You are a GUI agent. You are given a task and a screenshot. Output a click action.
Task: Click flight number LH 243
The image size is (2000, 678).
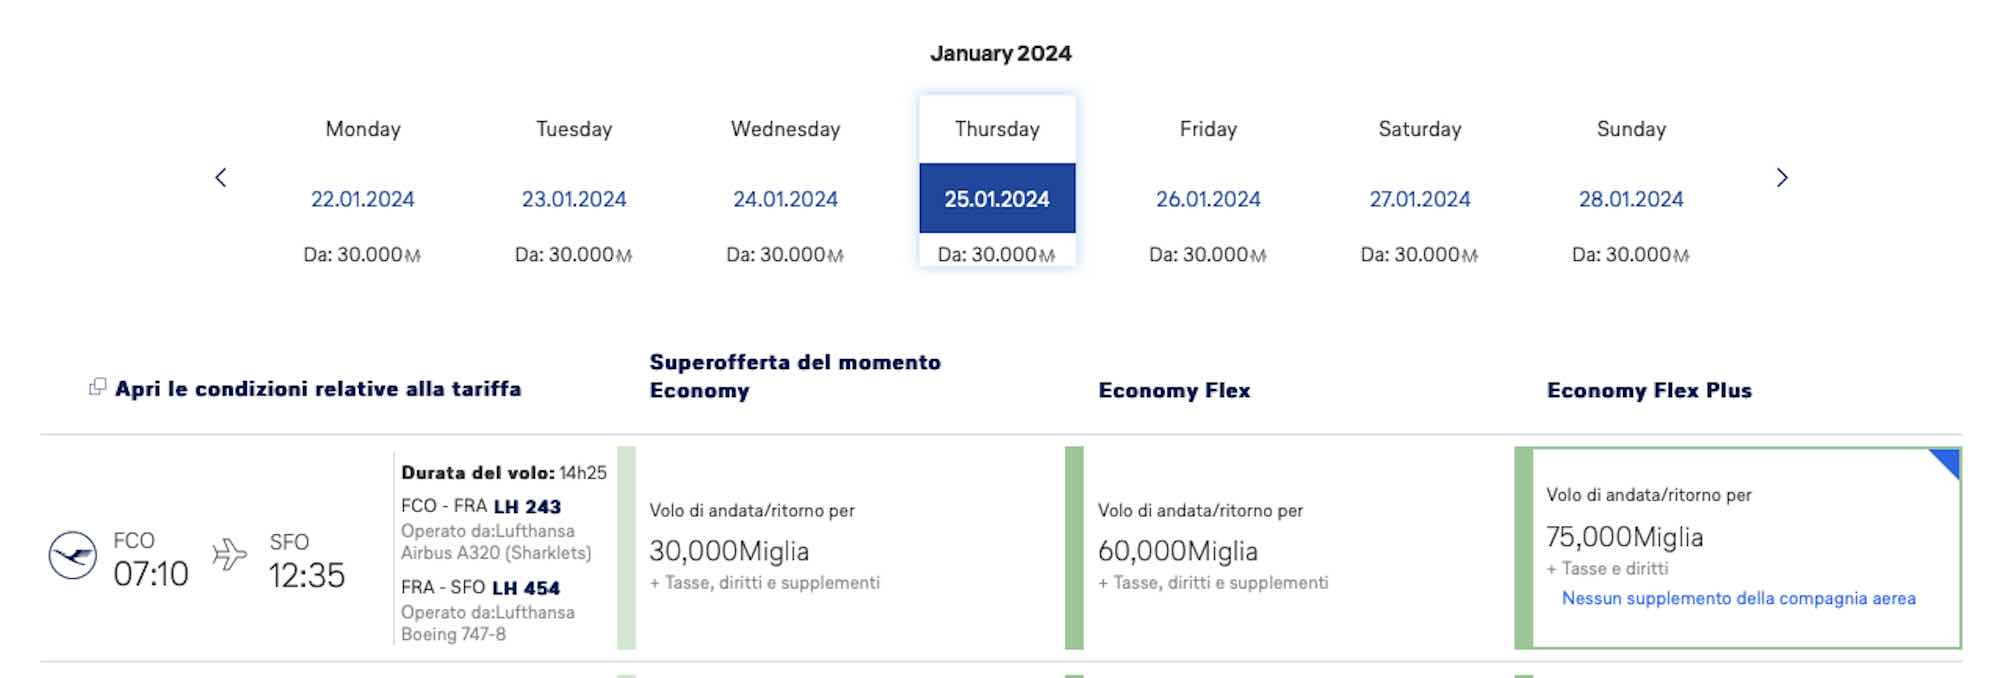click(x=527, y=506)
